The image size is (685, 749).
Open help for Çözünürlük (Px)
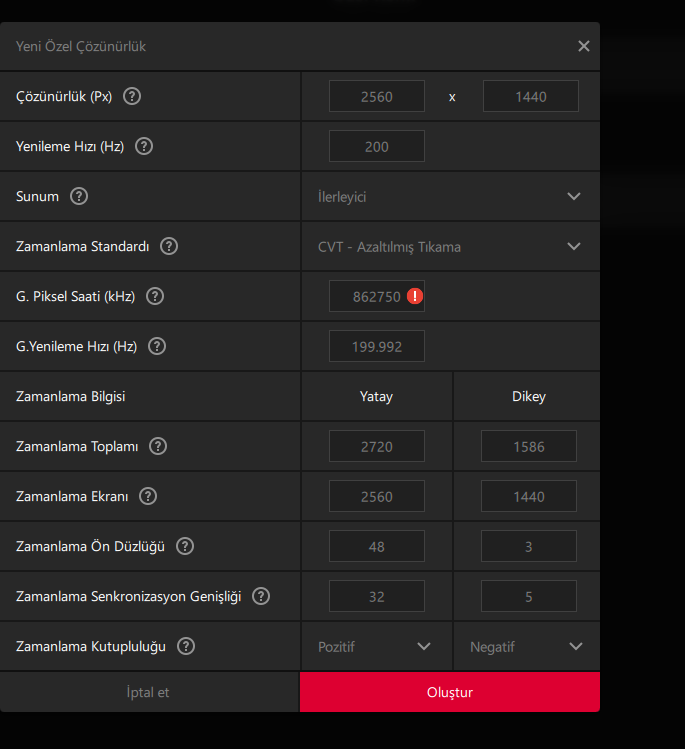tap(132, 96)
